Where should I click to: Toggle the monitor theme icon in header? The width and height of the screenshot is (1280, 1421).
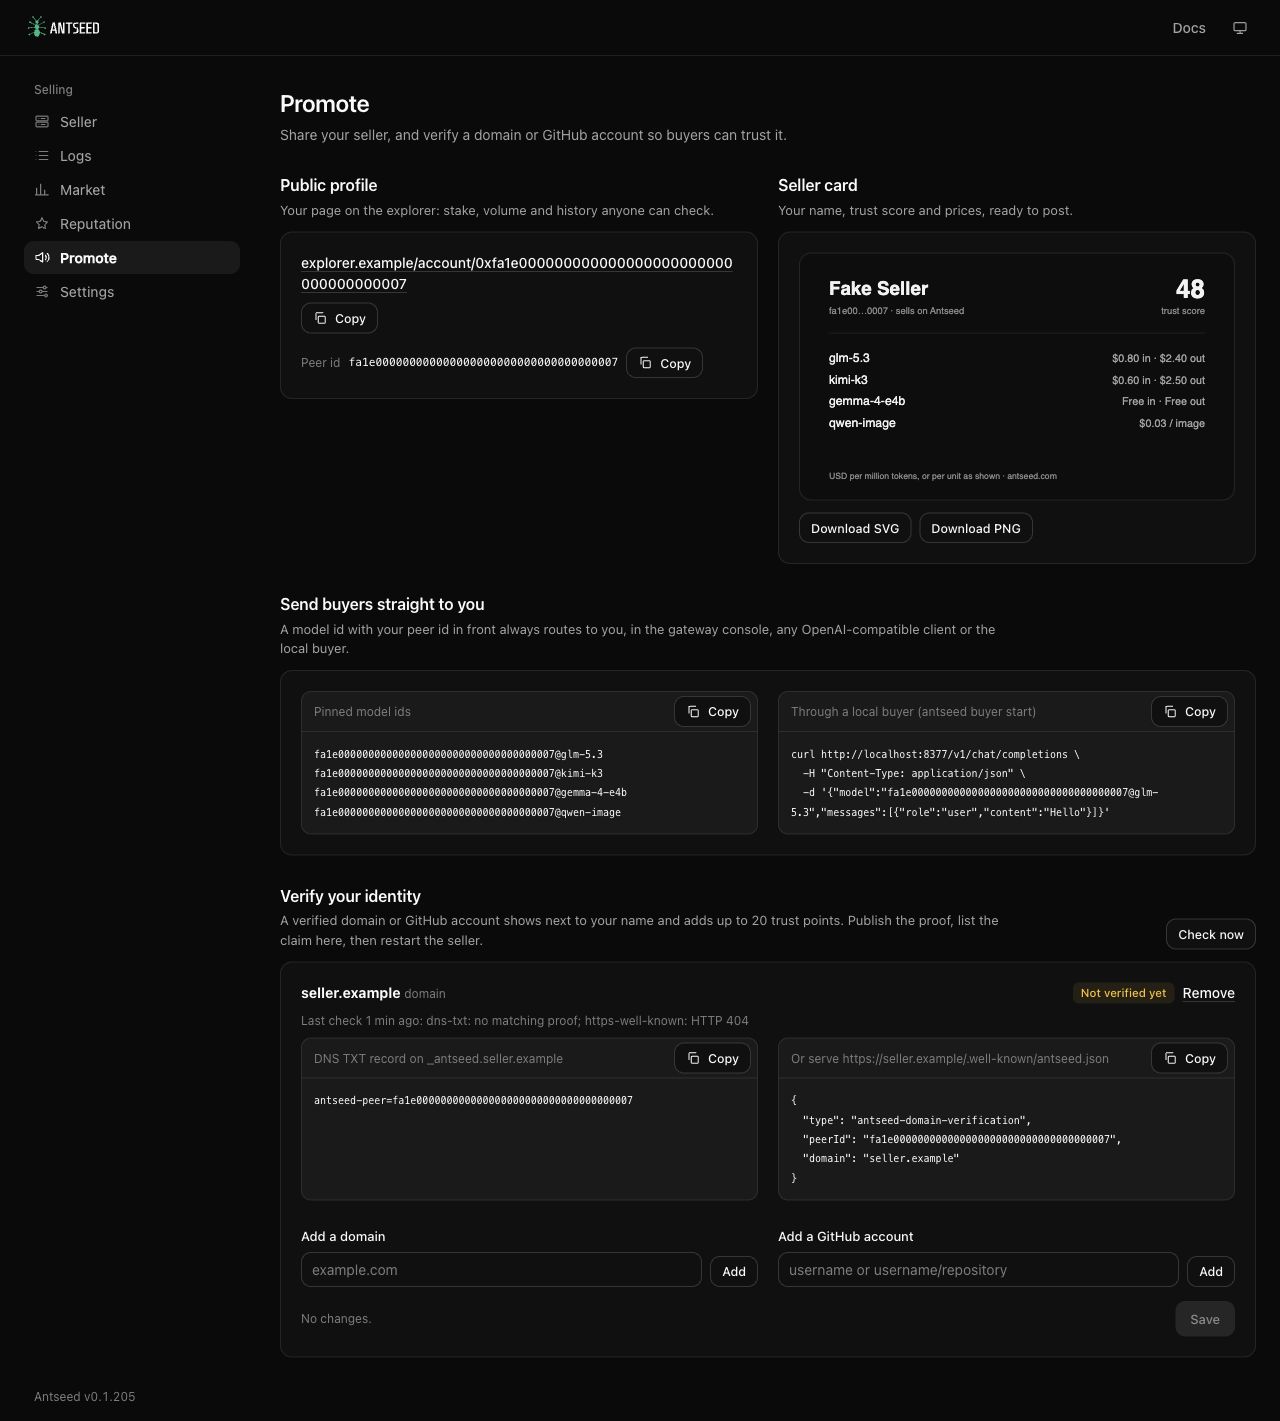point(1240,28)
